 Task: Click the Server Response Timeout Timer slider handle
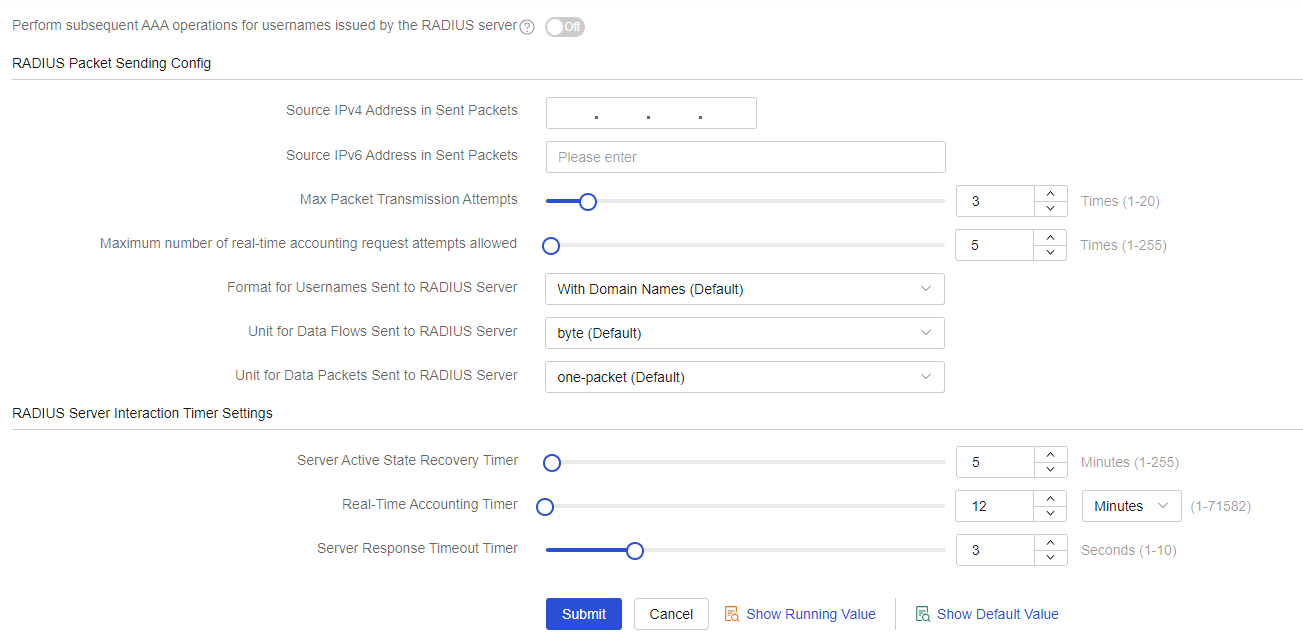click(x=634, y=550)
